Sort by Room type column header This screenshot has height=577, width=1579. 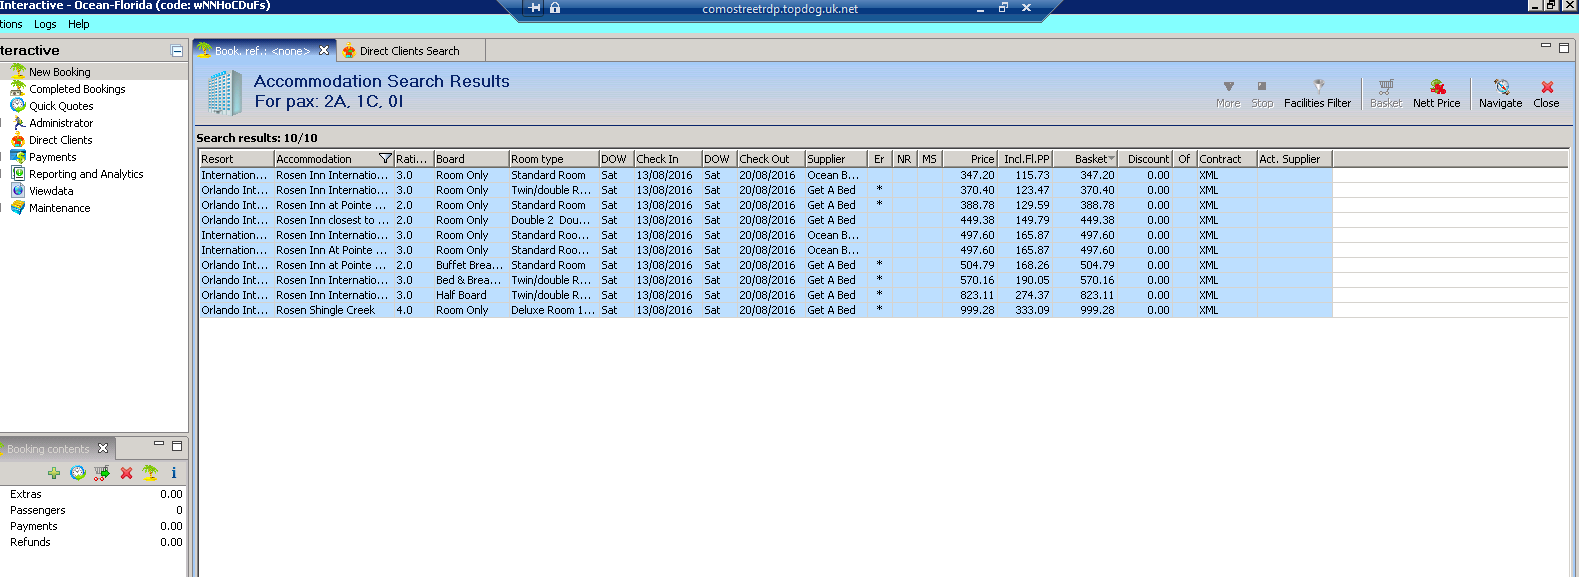[x=553, y=159]
